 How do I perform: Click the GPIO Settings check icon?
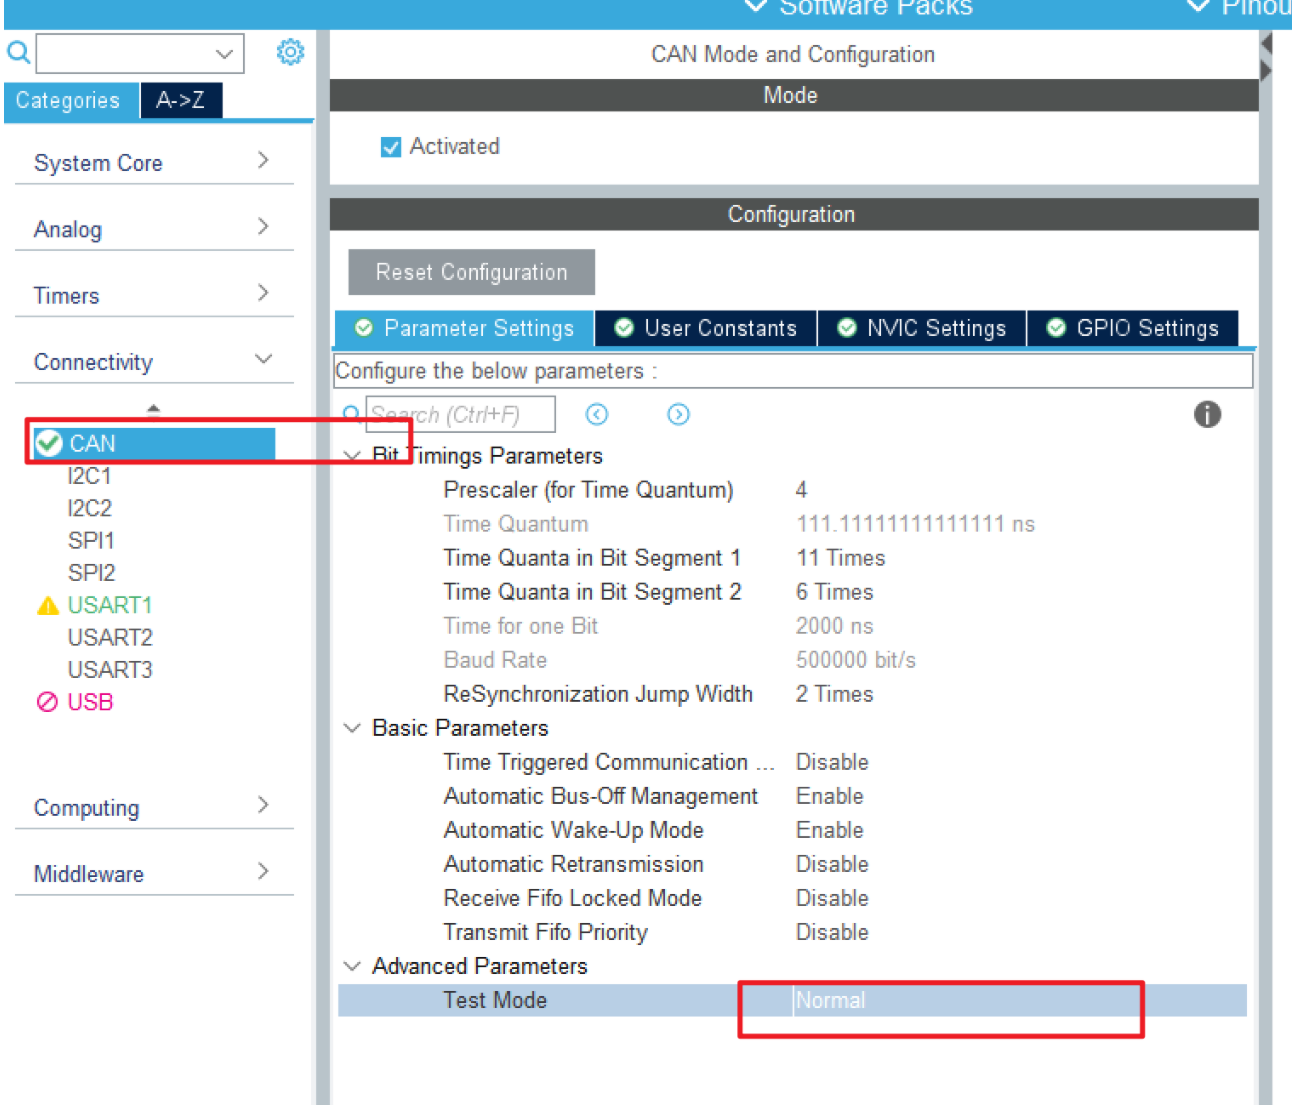(x=1056, y=328)
